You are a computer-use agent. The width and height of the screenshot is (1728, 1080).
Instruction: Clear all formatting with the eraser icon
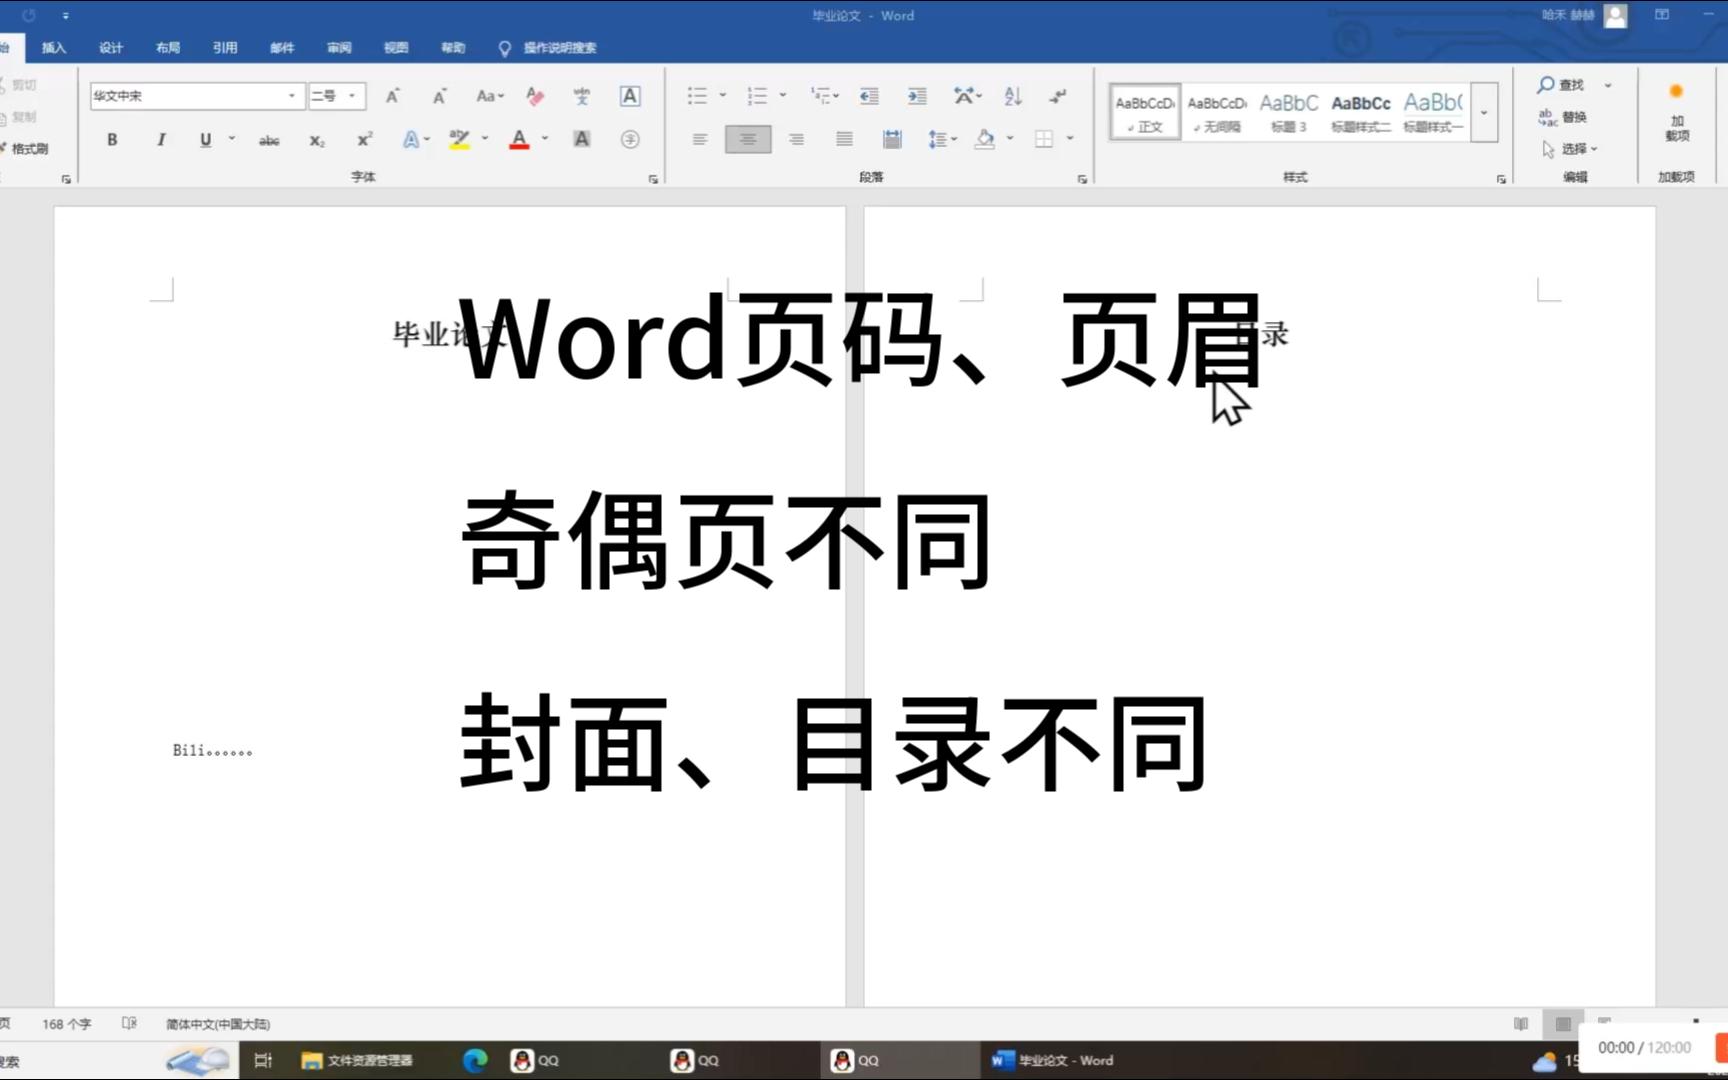(535, 96)
